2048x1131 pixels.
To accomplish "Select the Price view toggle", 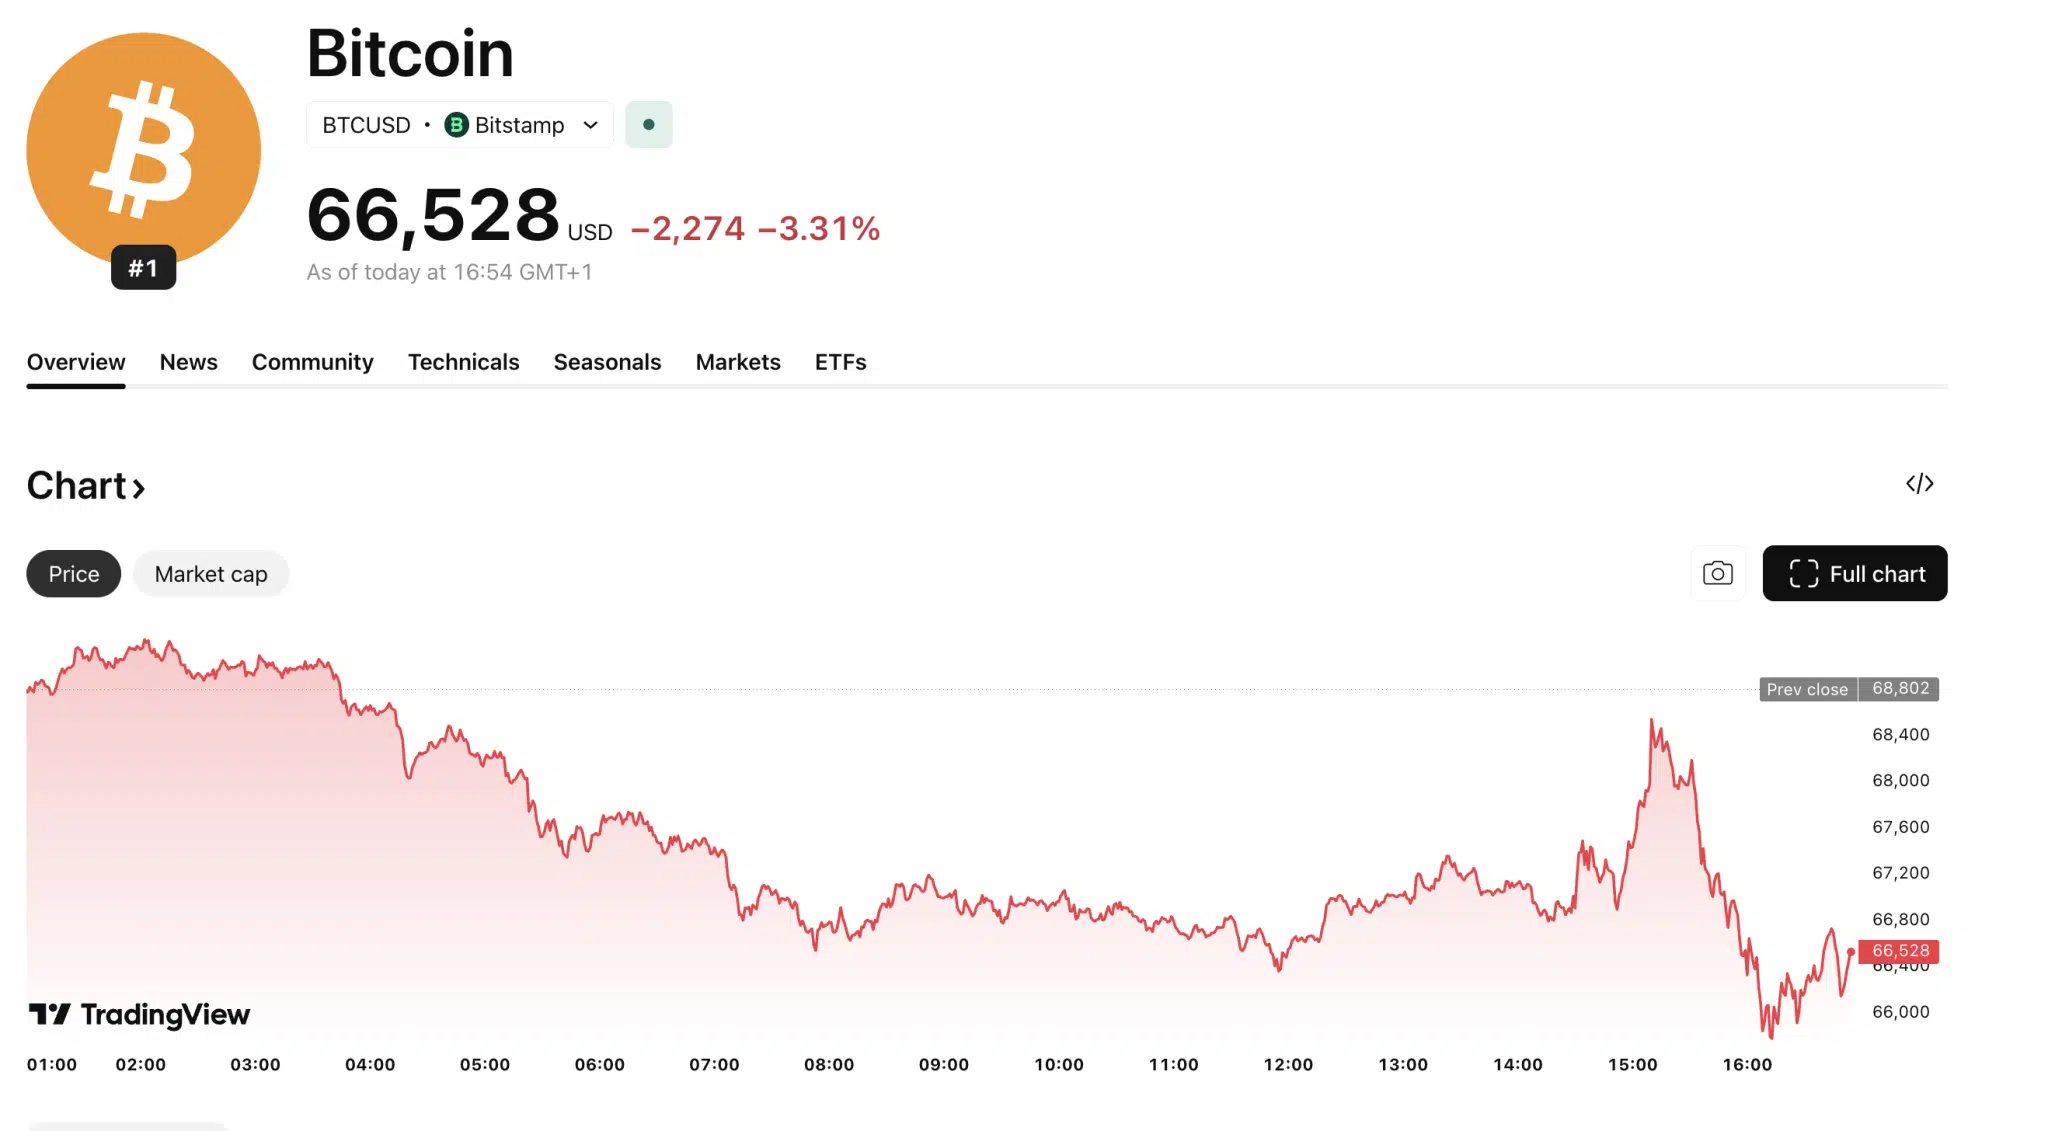I will 72,573.
